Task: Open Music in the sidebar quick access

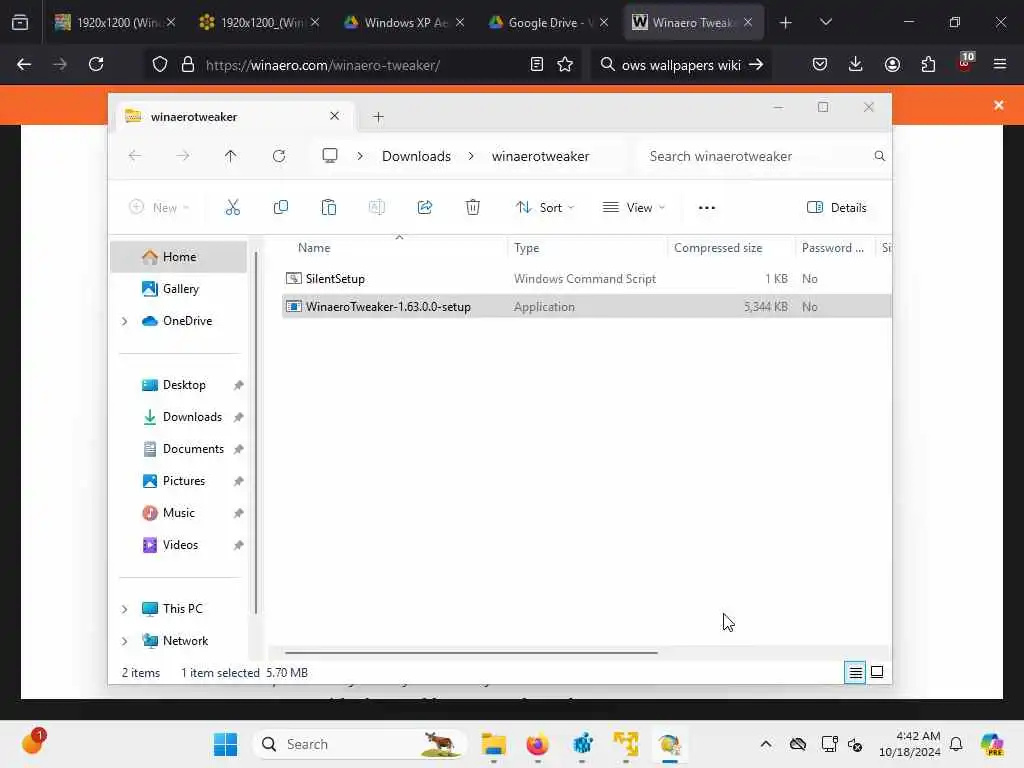Action: coord(178,513)
